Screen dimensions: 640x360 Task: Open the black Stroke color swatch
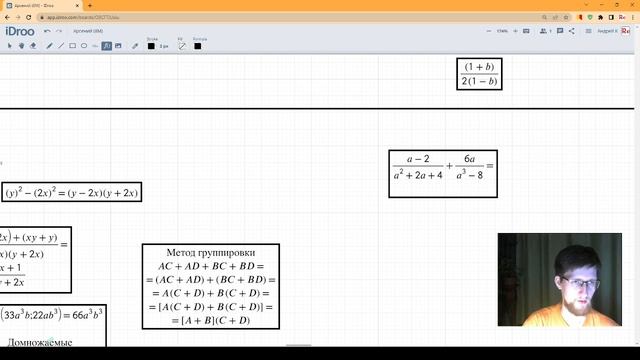(x=151, y=46)
